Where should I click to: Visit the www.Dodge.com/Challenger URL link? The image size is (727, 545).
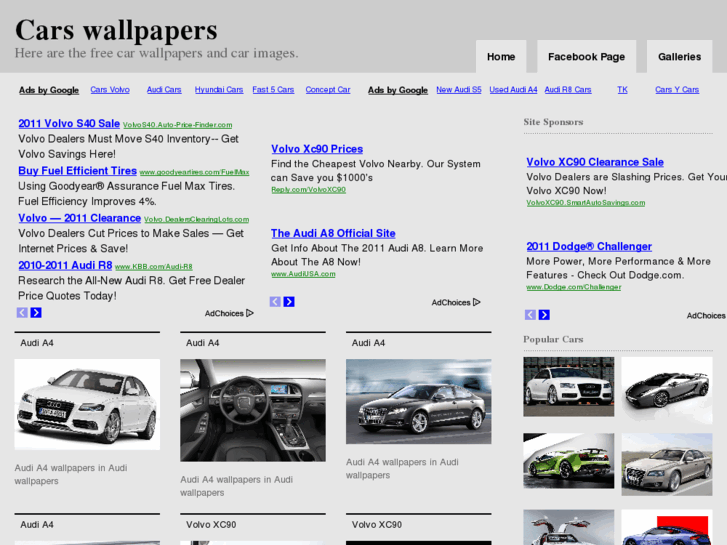[x=574, y=287]
